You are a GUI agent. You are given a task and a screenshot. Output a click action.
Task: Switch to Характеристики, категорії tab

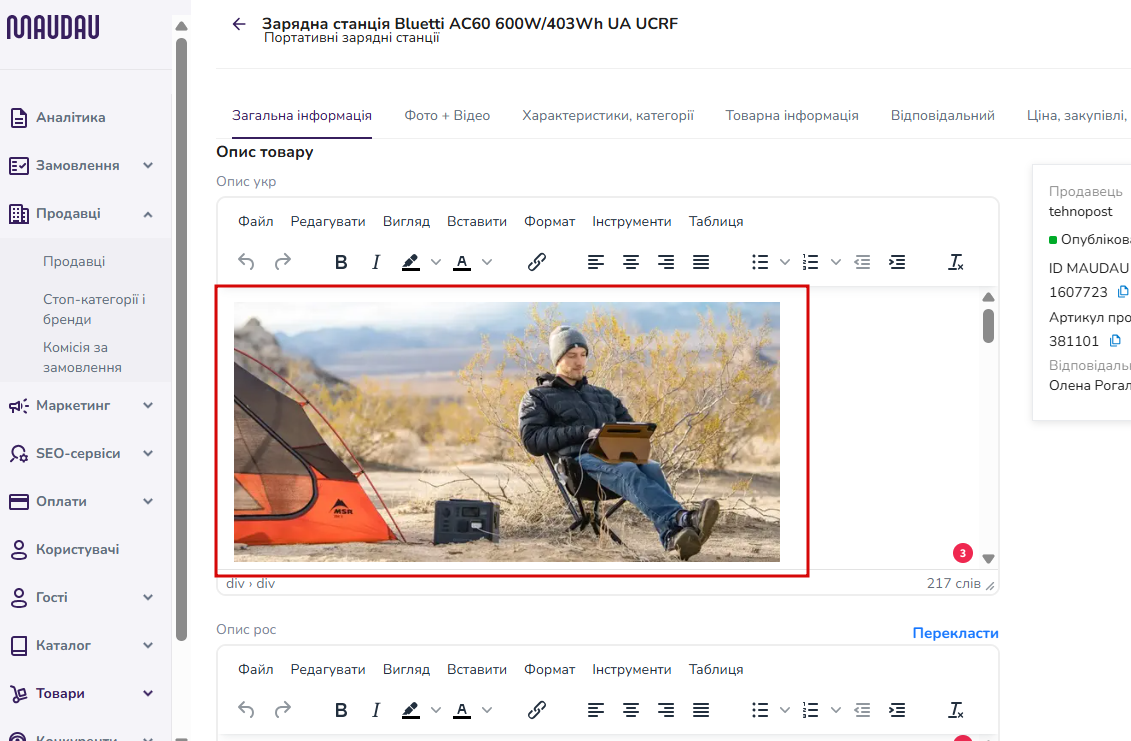(608, 115)
